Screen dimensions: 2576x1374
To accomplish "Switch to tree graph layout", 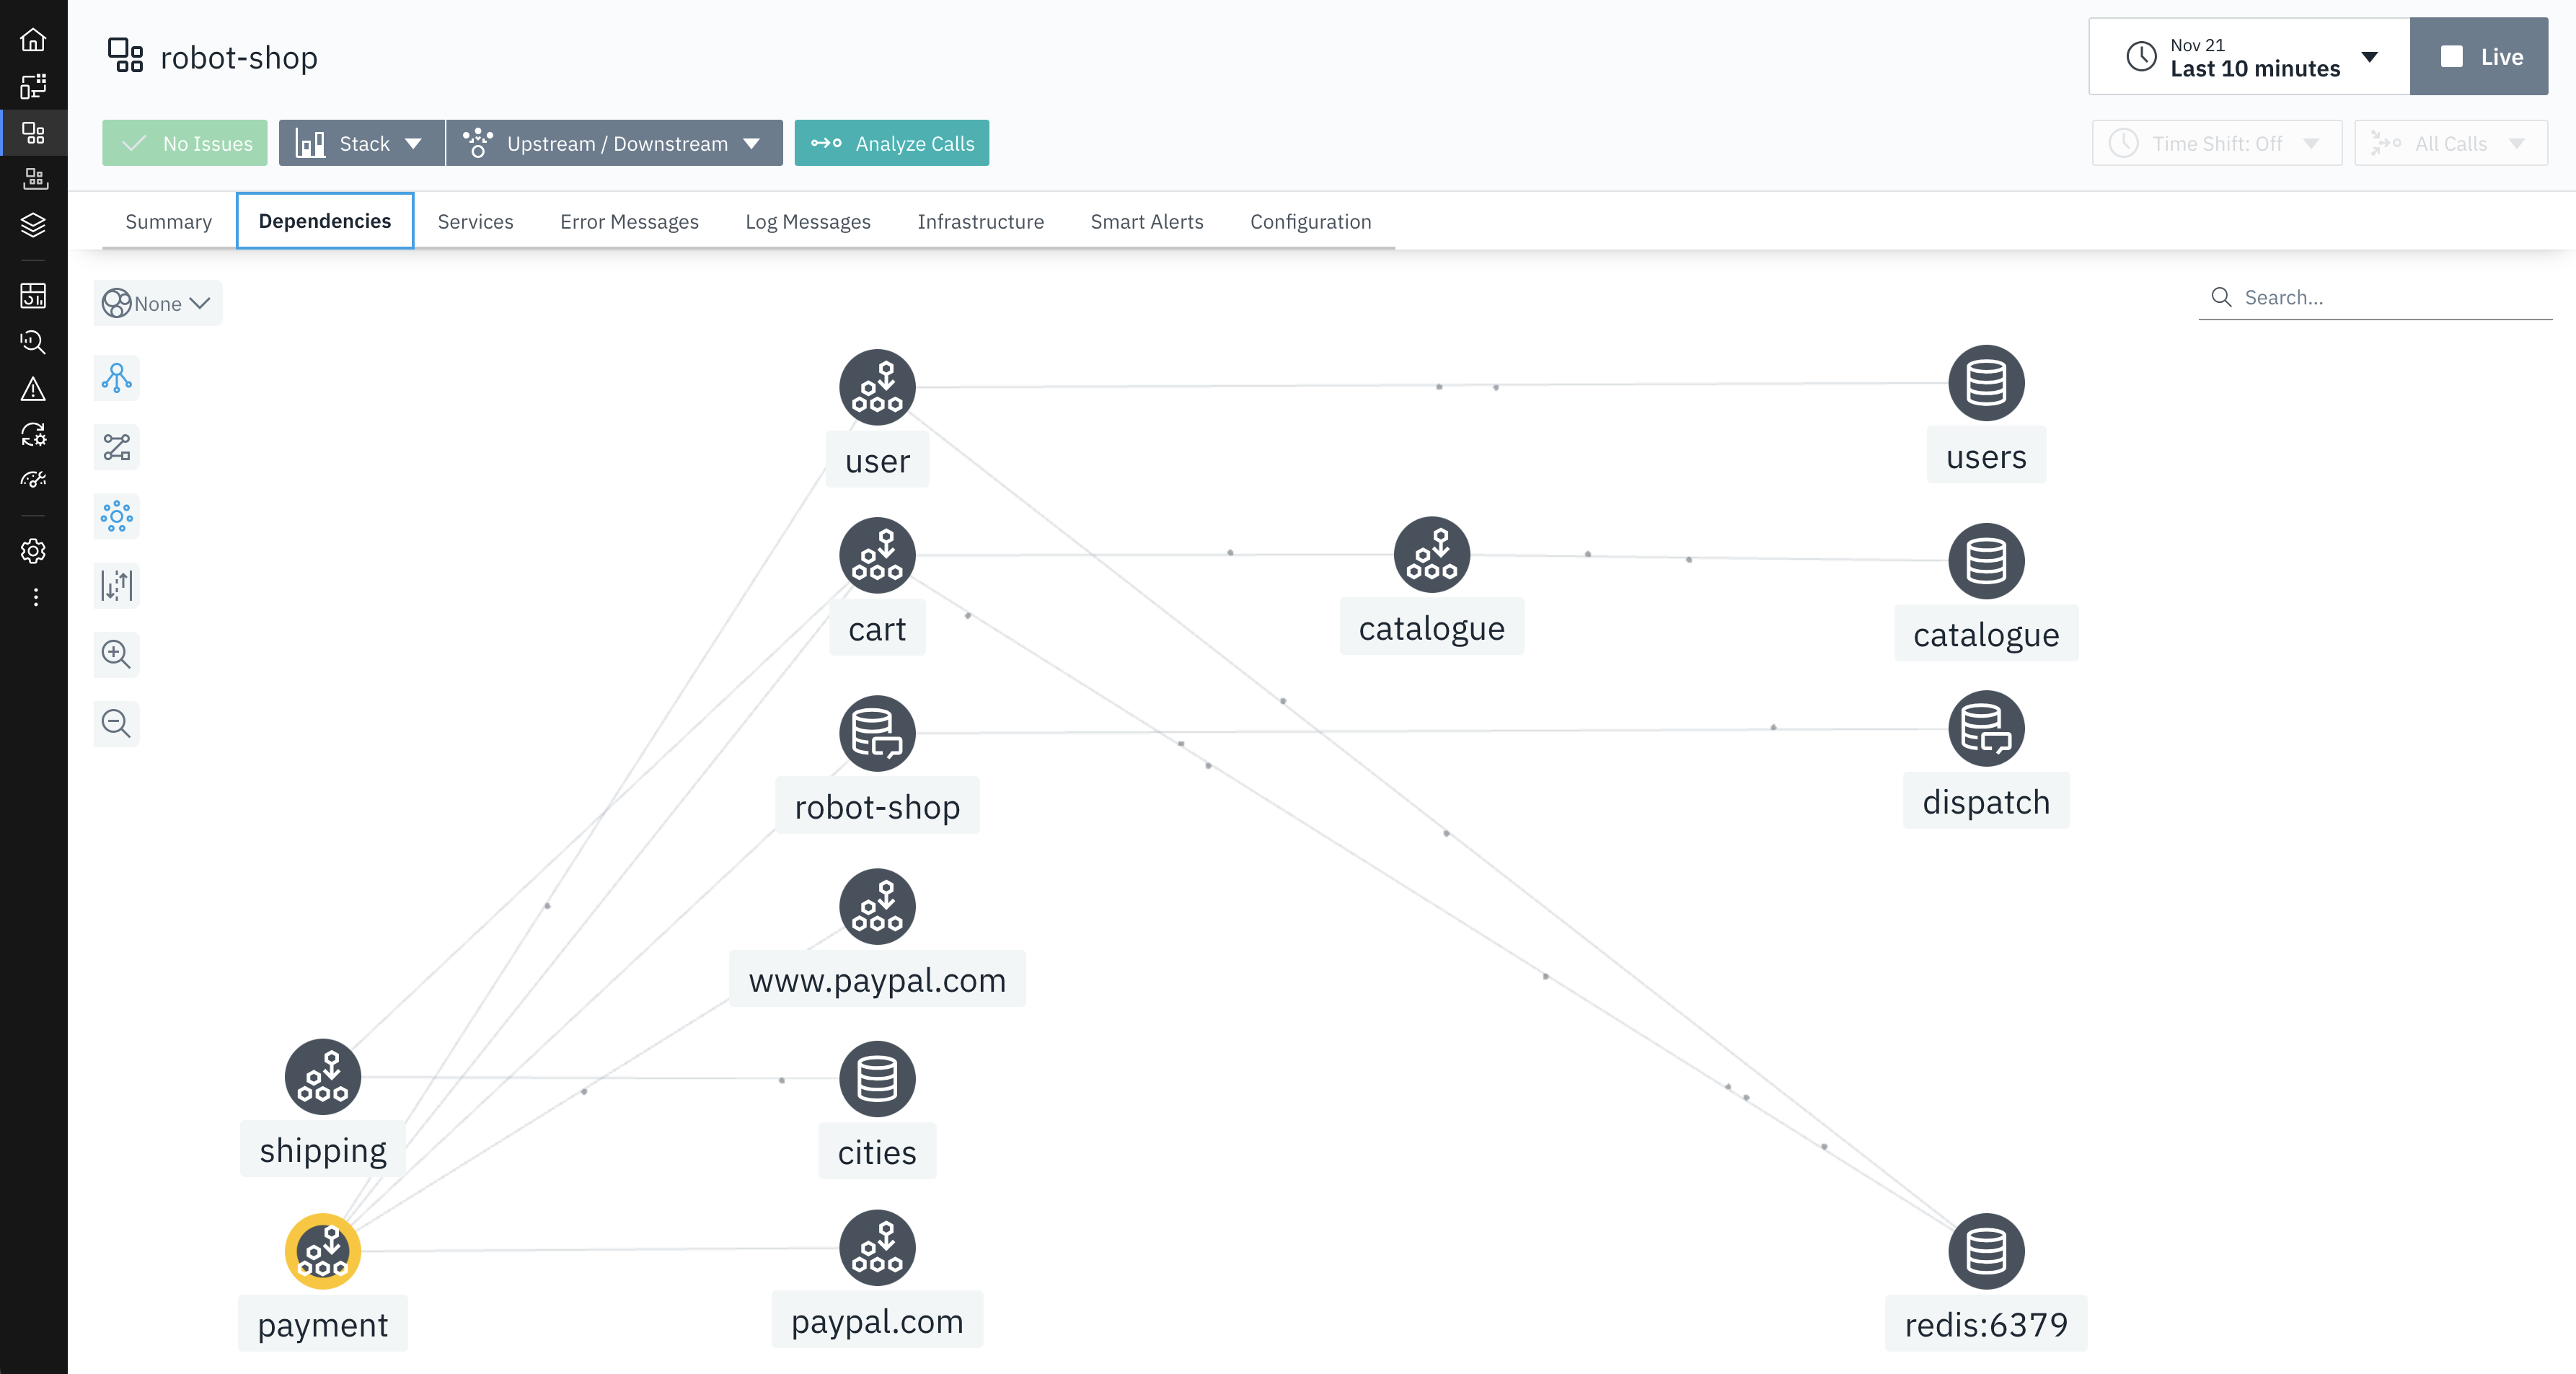I will tap(116, 378).
